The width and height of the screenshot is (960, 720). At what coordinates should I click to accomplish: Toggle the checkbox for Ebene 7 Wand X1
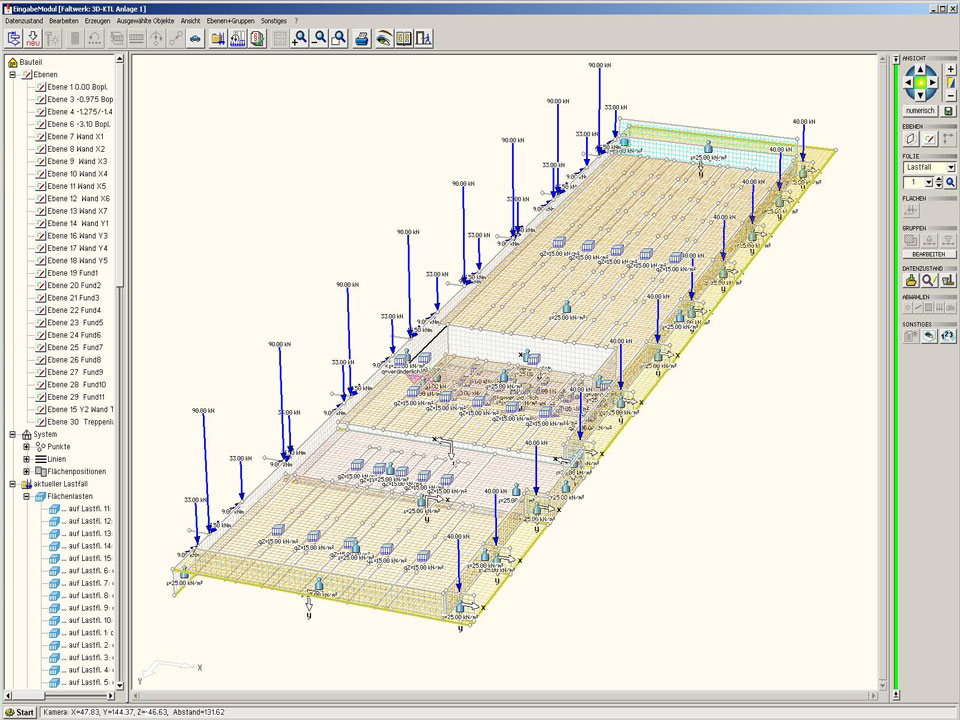pos(41,137)
